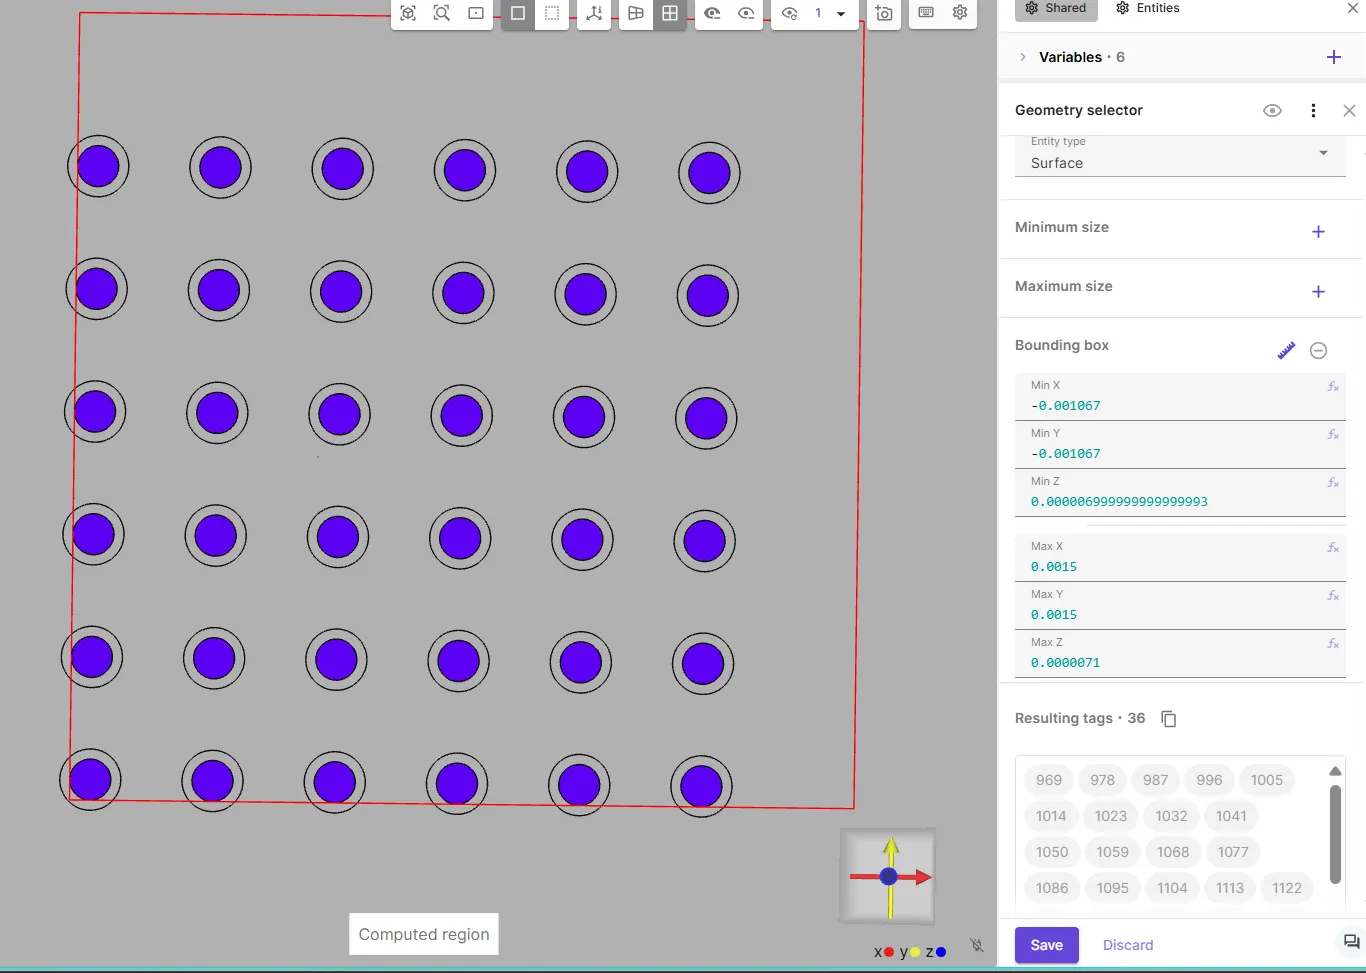The image size is (1366, 973).
Task: Toggle Geometry selector visibility eye icon
Action: pyautogui.click(x=1272, y=111)
